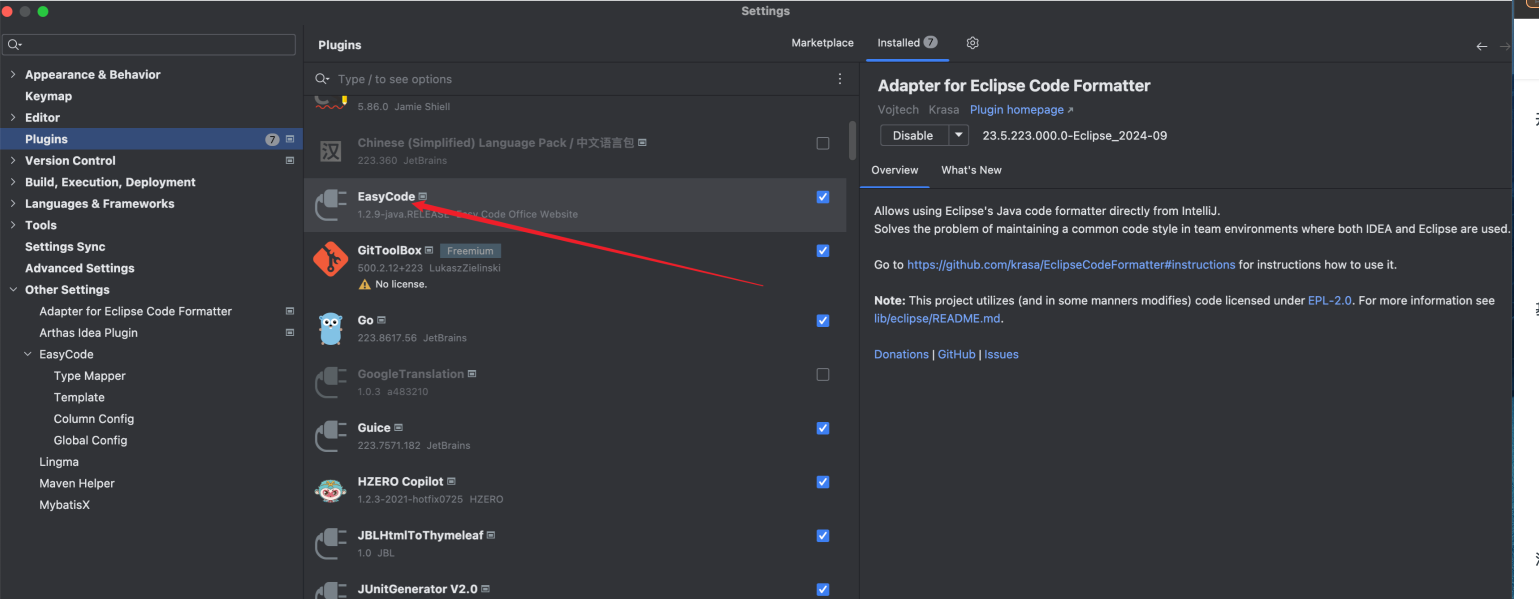Image resolution: width=1539 pixels, height=599 pixels.
Task: Click the EasyCode plug icon
Action: point(331,205)
